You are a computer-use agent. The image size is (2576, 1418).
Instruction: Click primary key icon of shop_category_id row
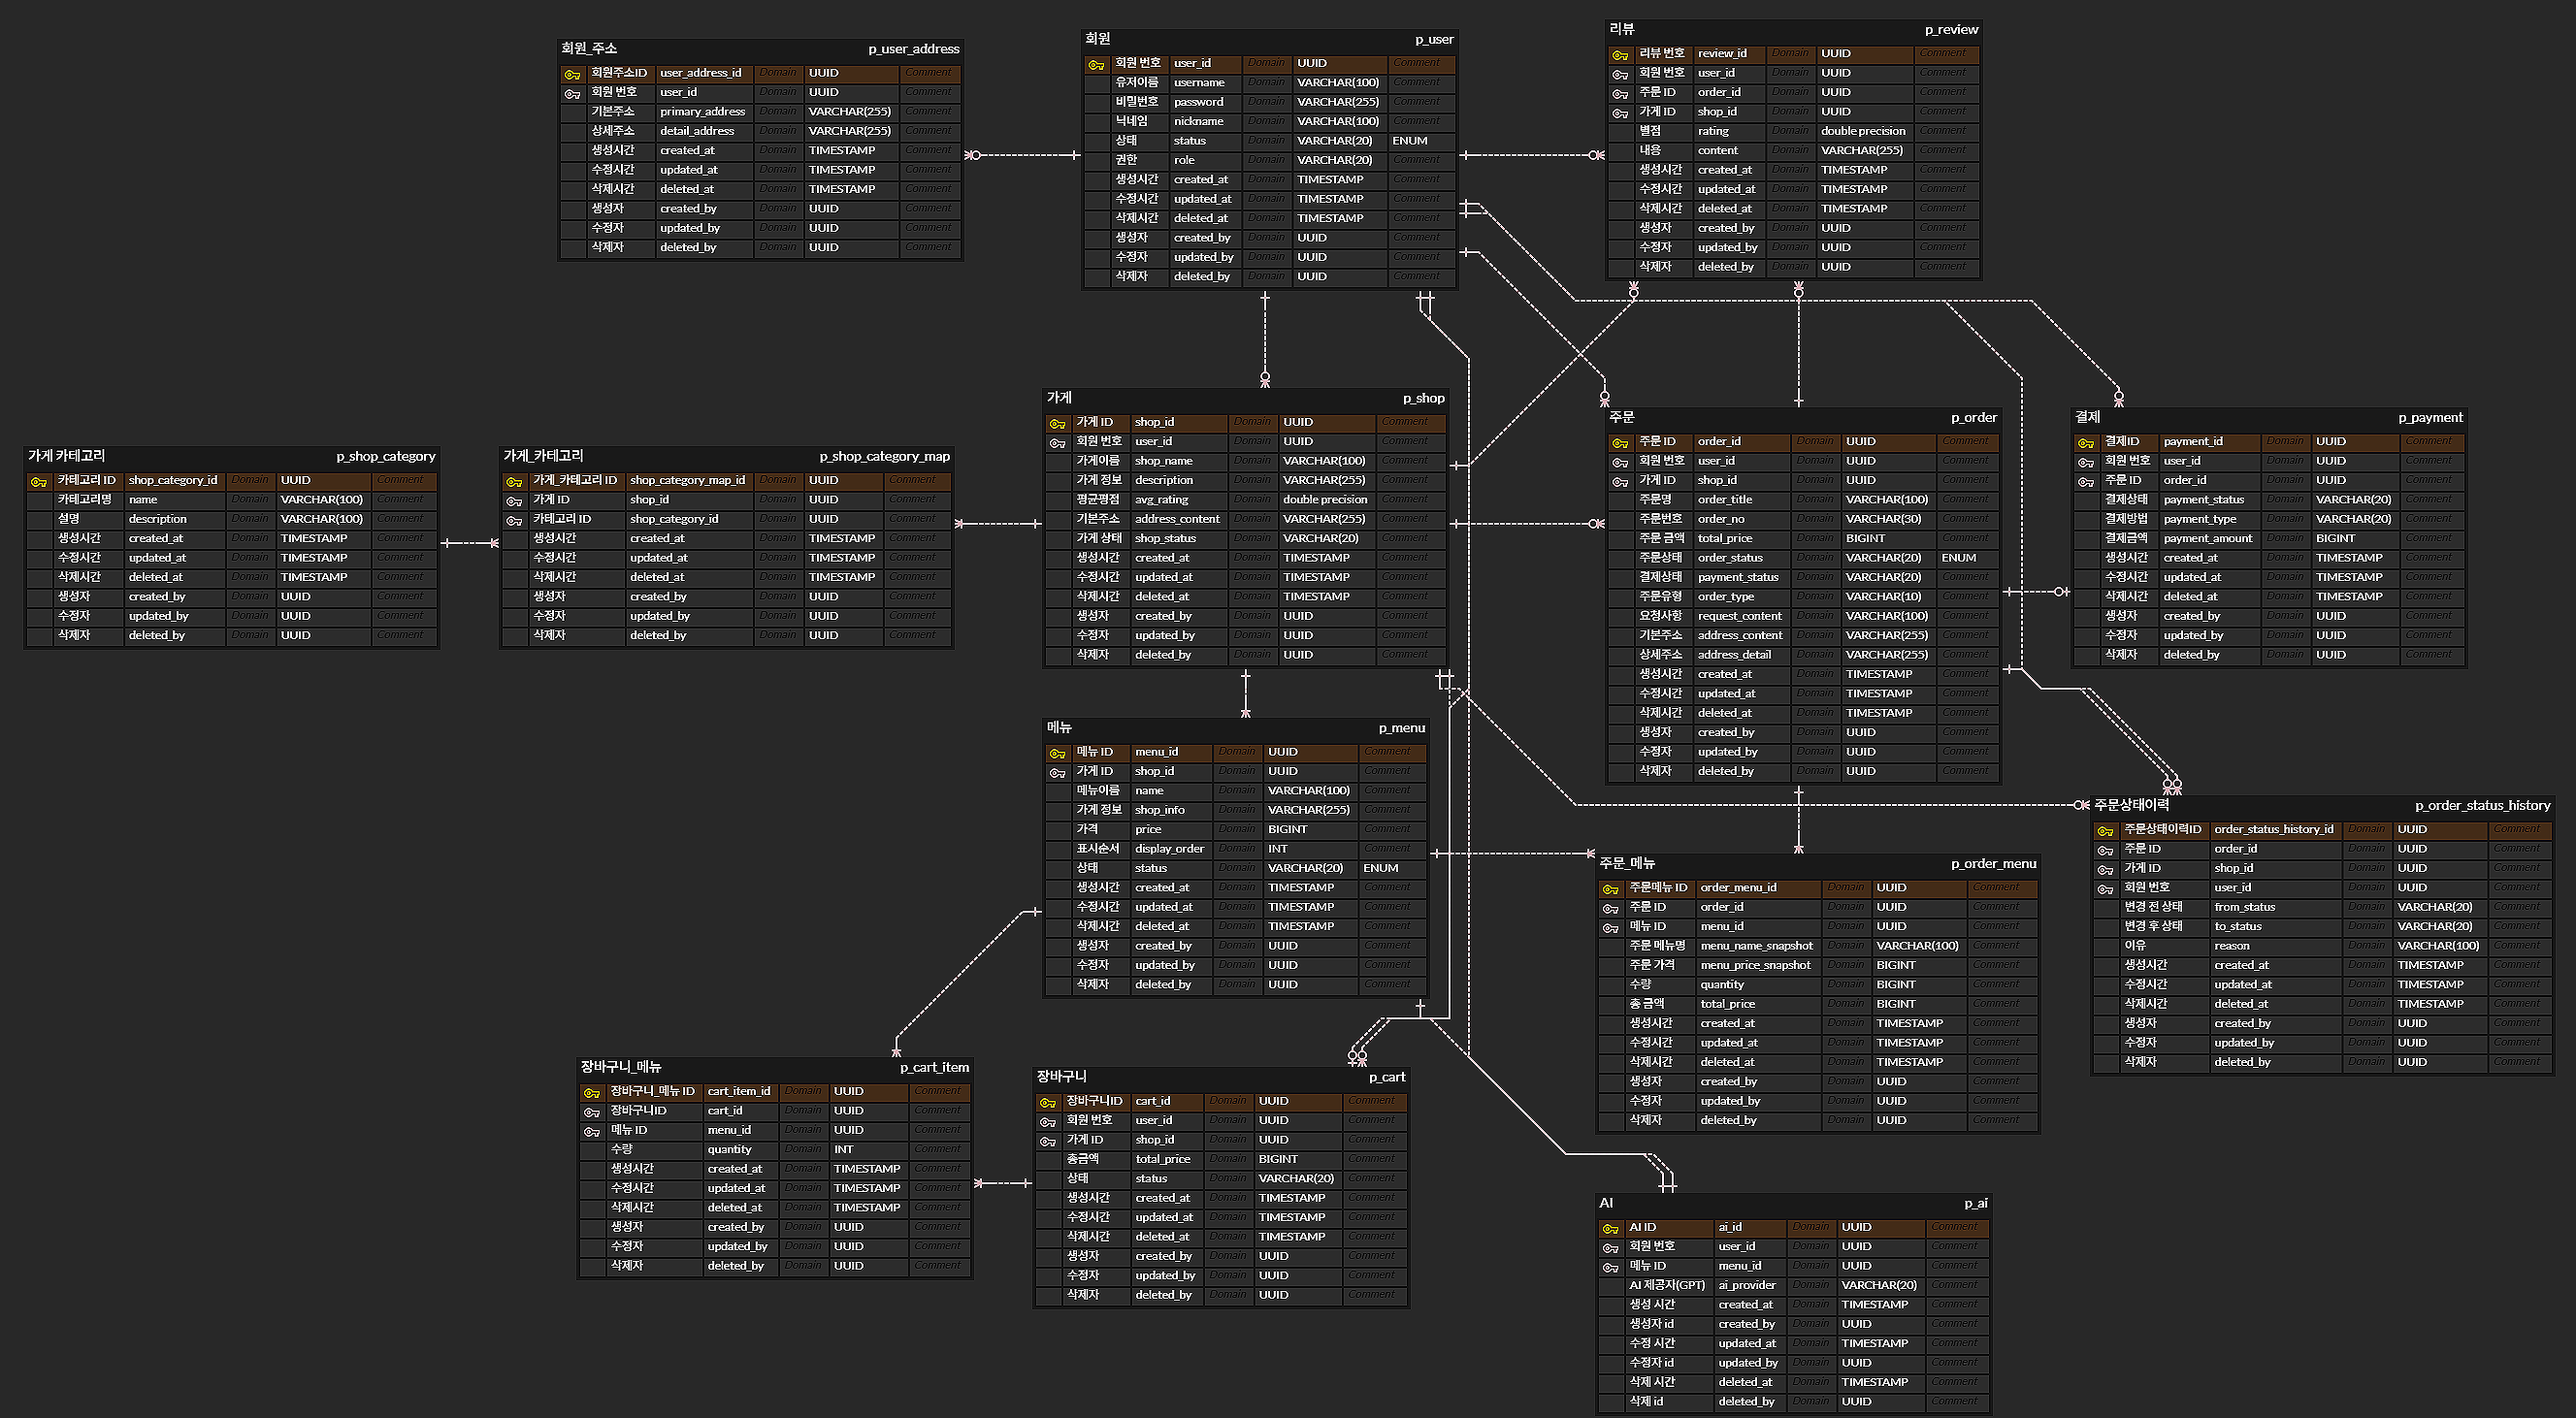click(x=38, y=481)
